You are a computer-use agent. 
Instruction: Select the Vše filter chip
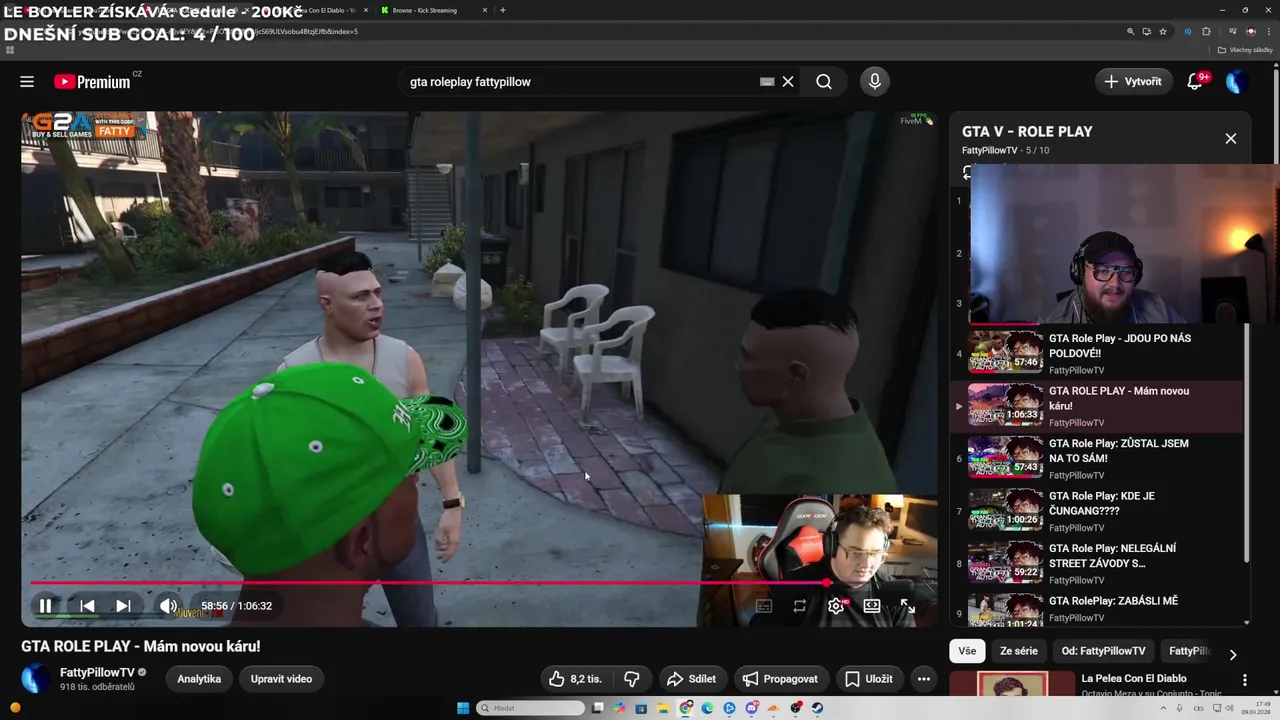click(967, 651)
